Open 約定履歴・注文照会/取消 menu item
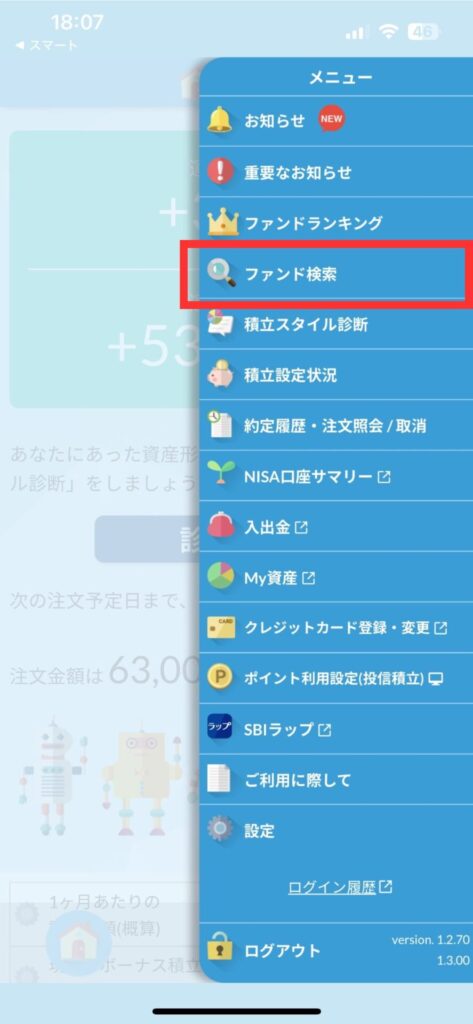Screen dimensions: 473x1024 pos(336,426)
